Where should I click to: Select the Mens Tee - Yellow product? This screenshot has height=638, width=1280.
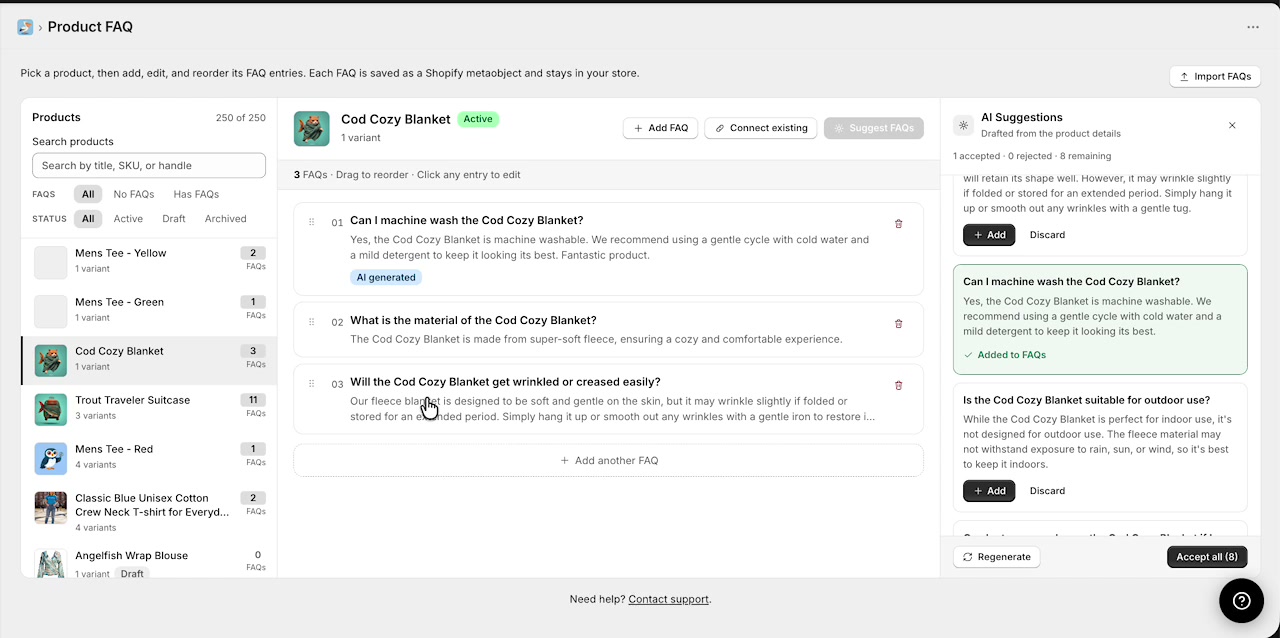coord(149,262)
